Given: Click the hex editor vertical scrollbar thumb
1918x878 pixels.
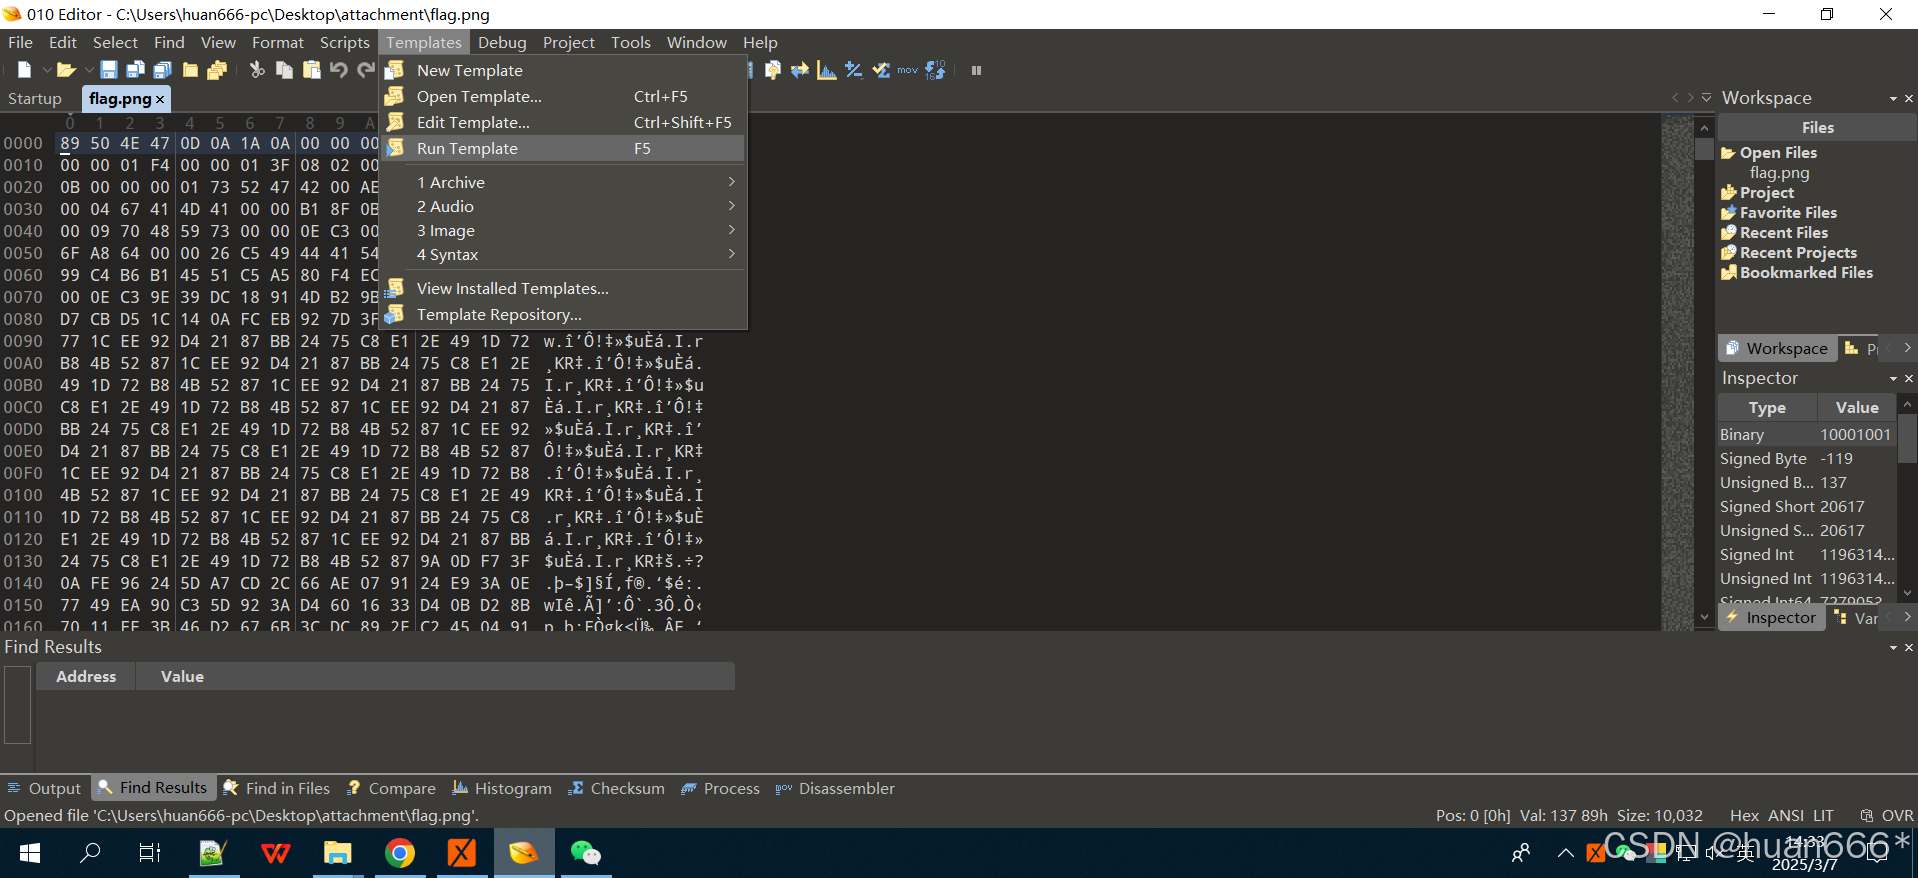Looking at the screenshot, I should point(1704,149).
